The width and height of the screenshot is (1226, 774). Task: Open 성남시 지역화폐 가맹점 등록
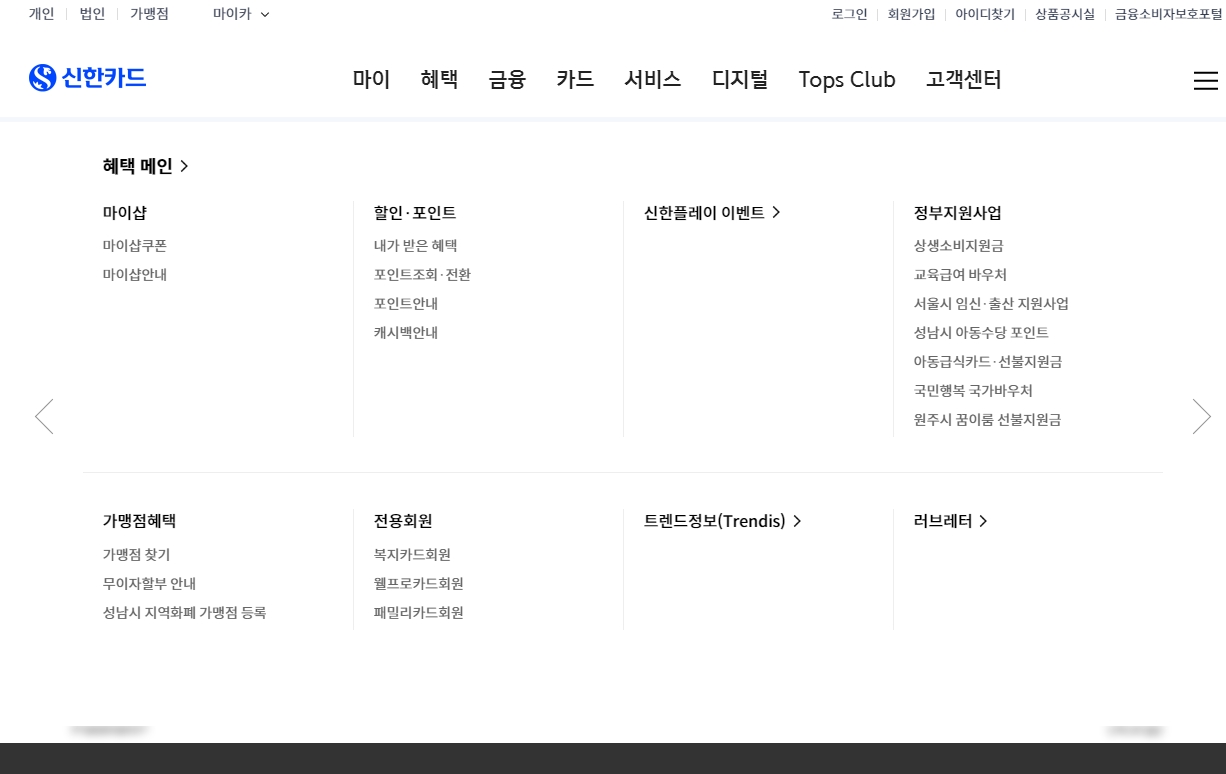185,612
